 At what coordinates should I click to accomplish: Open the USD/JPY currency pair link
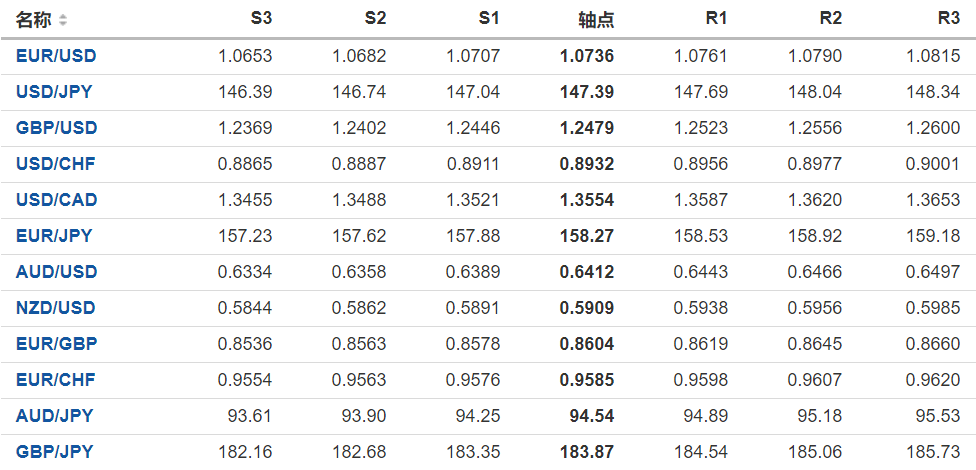pos(54,92)
